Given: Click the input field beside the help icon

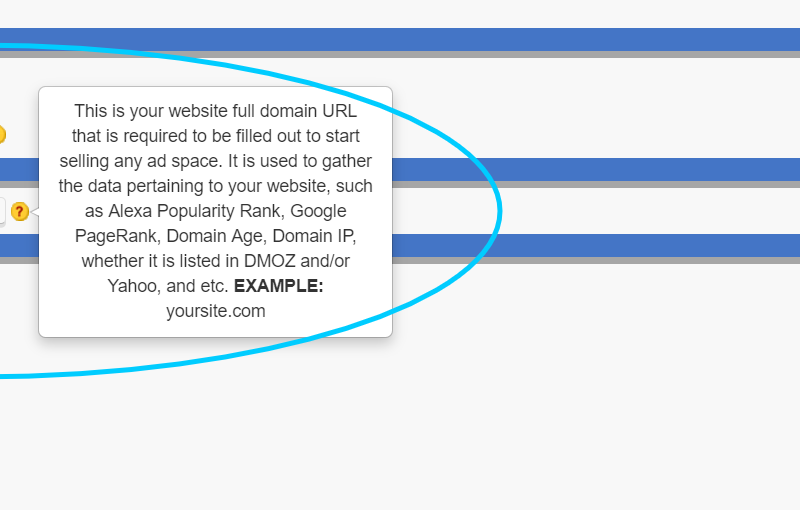Looking at the screenshot, I should tap(3, 211).
